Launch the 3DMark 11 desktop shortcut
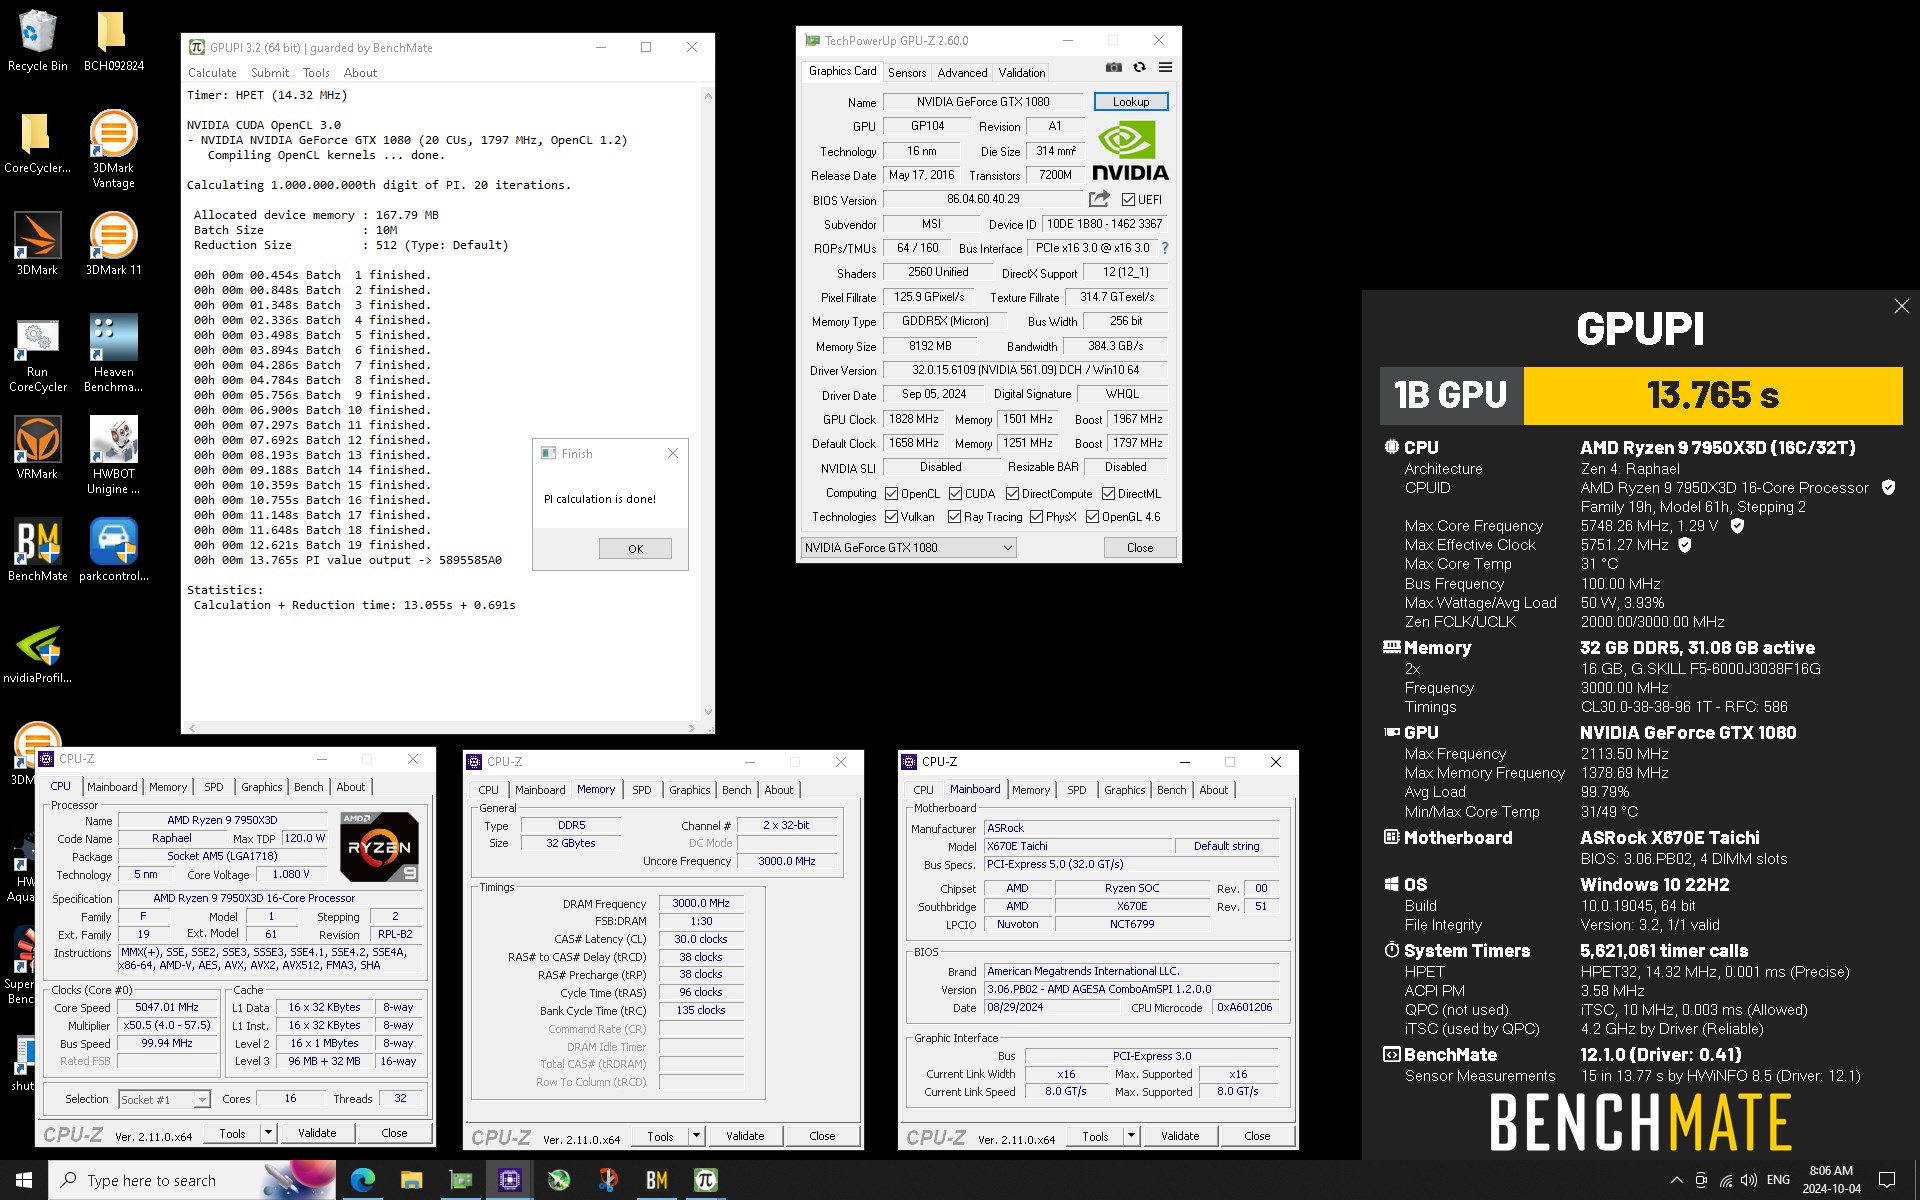This screenshot has height=1200, width=1920. (113, 245)
